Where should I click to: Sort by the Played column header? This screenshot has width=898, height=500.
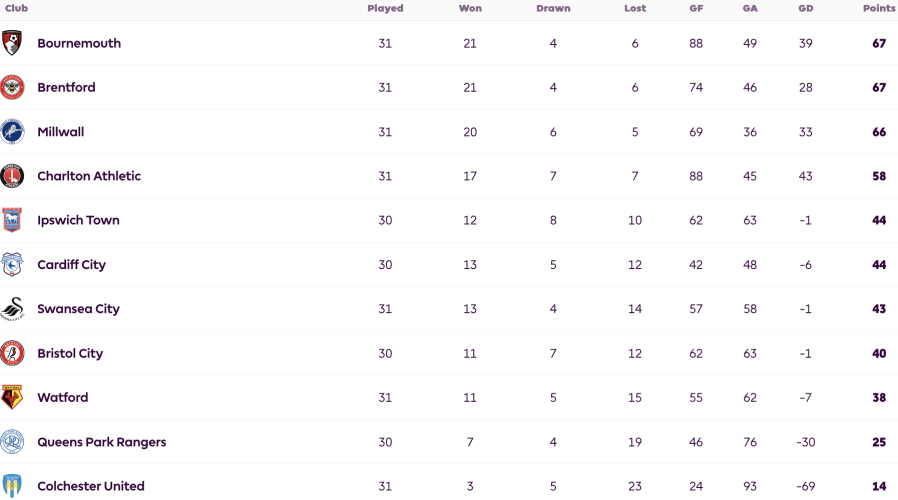point(385,9)
